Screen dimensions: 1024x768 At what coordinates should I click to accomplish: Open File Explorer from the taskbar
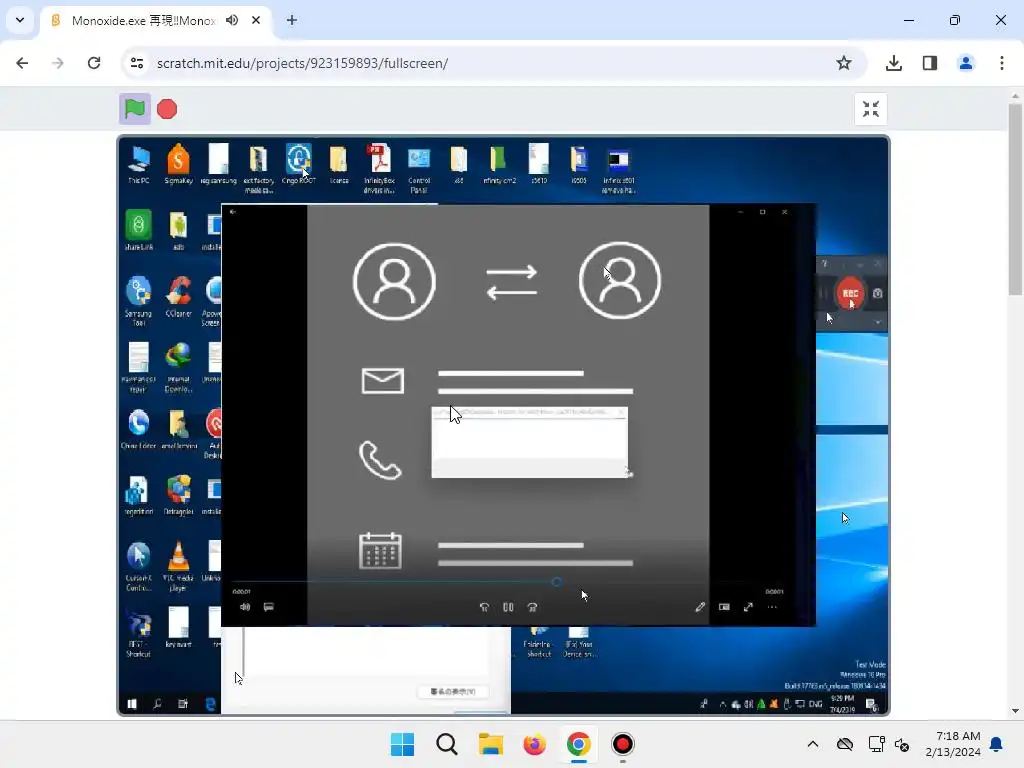coord(490,744)
